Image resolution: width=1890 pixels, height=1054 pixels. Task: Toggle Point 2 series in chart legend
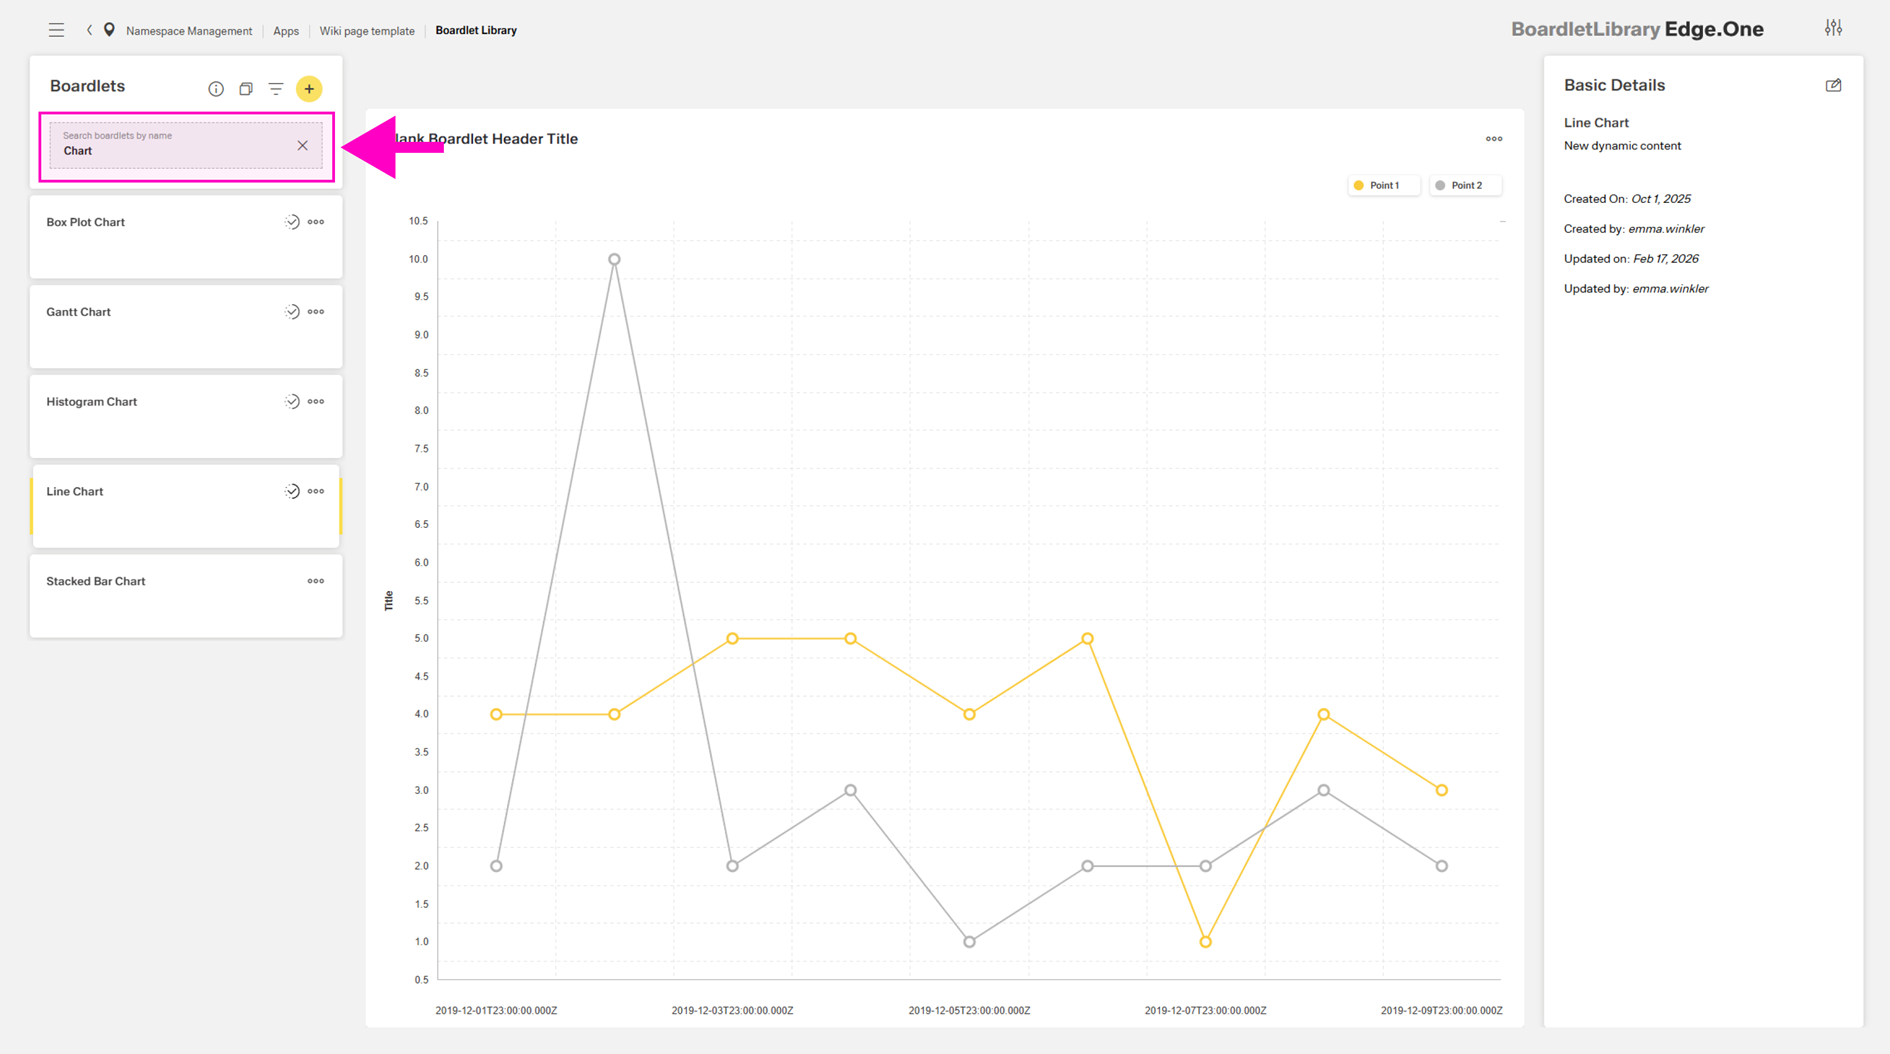click(x=1465, y=186)
